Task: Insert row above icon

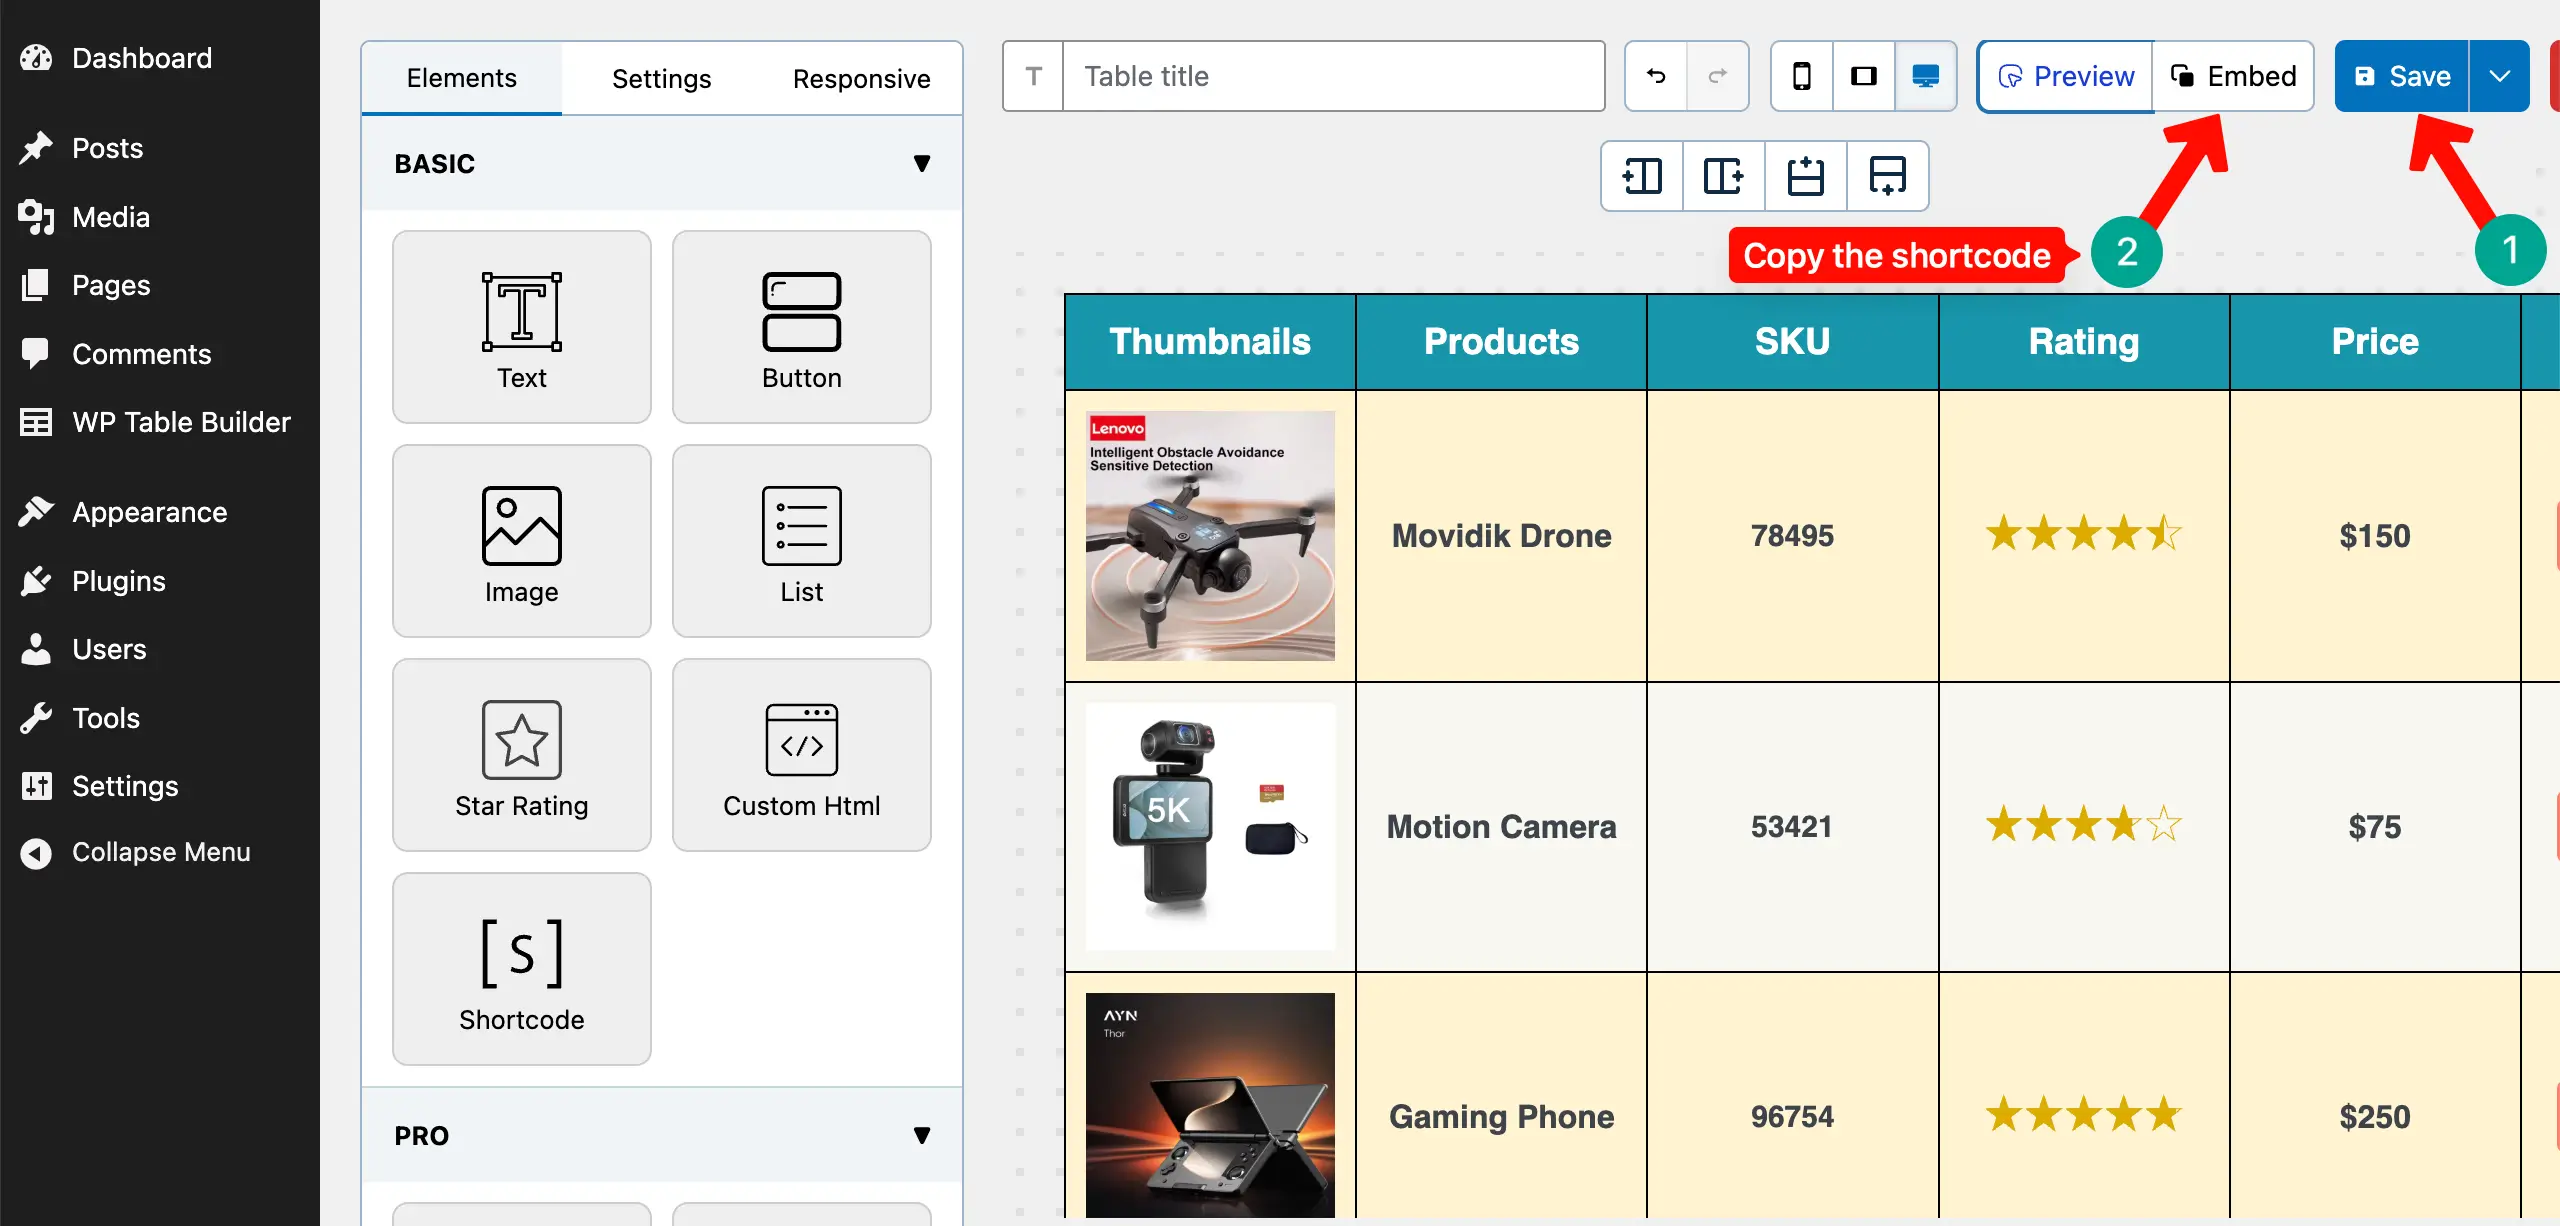Action: [1805, 176]
